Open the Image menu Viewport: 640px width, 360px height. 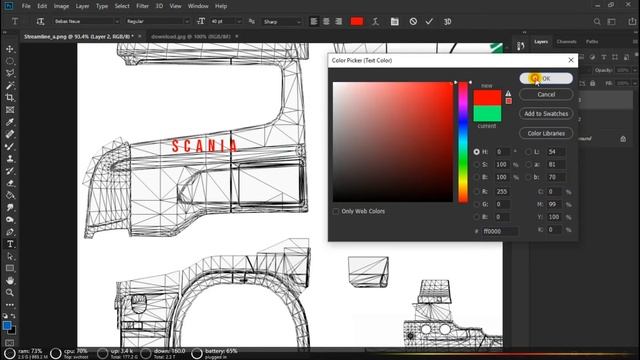[61, 6]
